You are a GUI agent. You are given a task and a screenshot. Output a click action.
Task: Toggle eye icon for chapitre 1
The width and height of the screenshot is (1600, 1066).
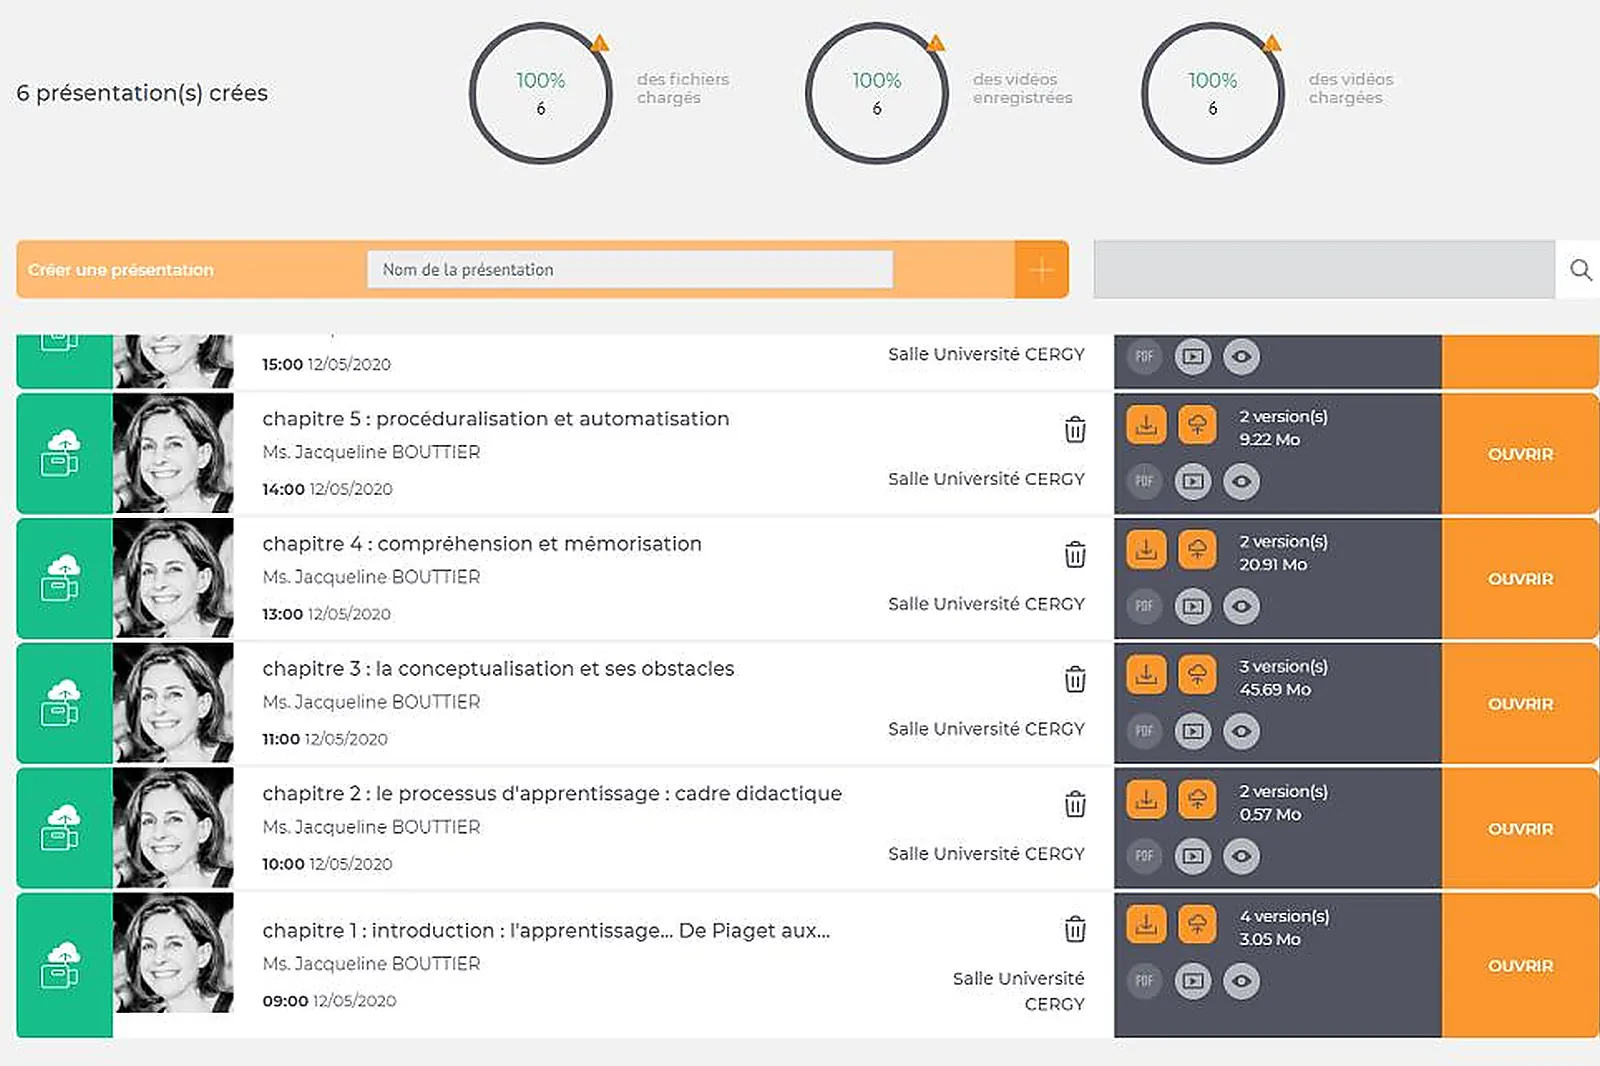[1241, 981]
